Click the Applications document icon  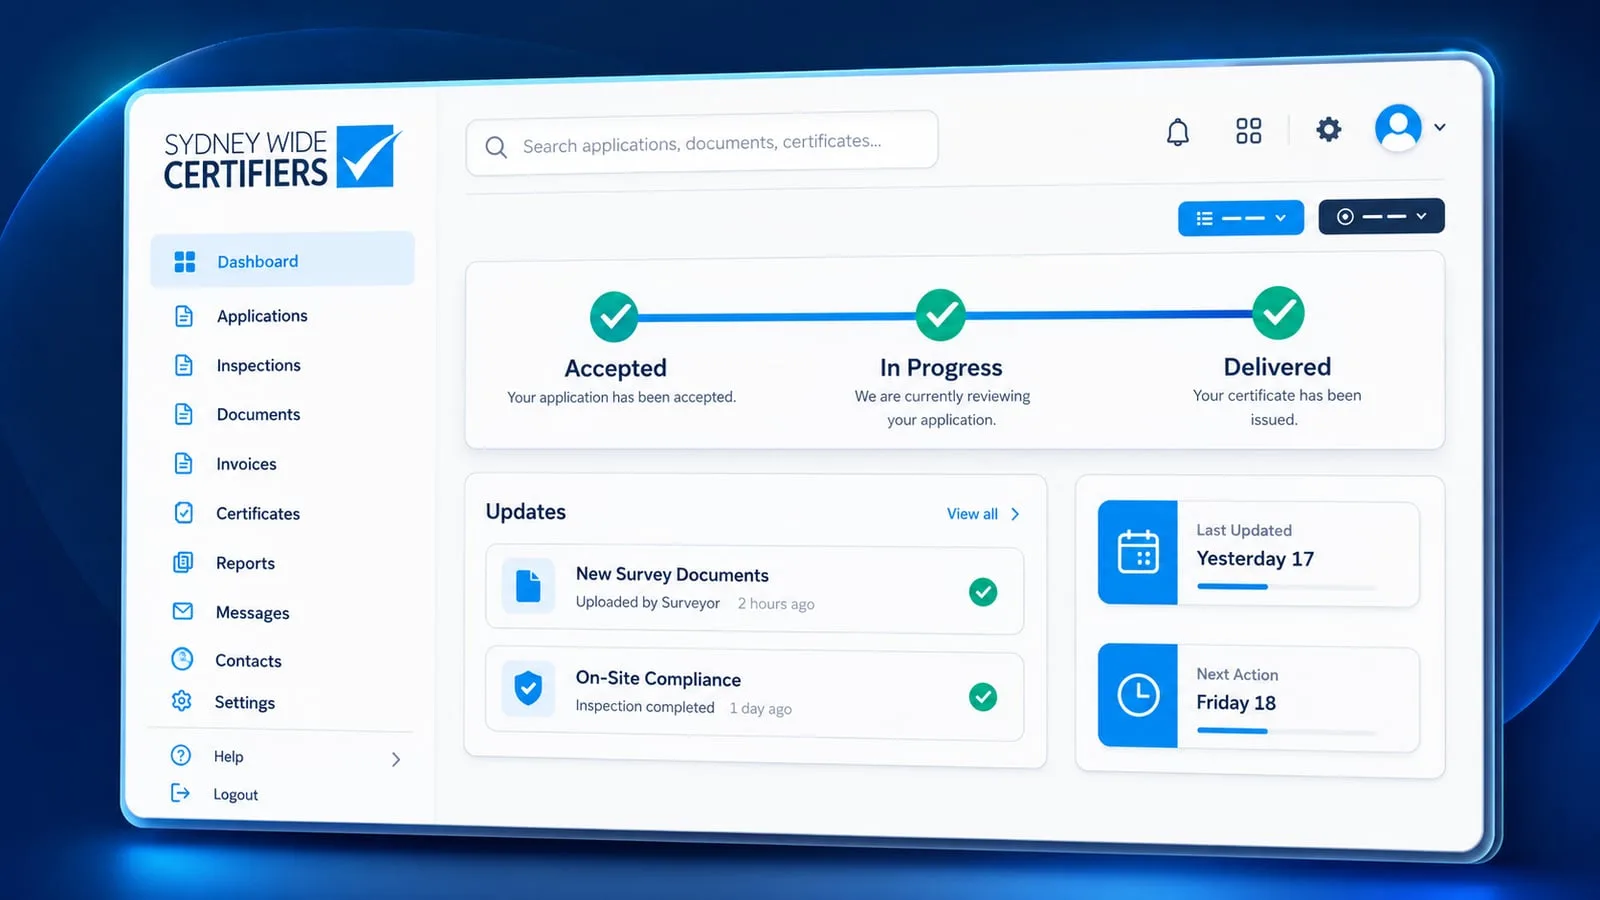click(184, 316)
